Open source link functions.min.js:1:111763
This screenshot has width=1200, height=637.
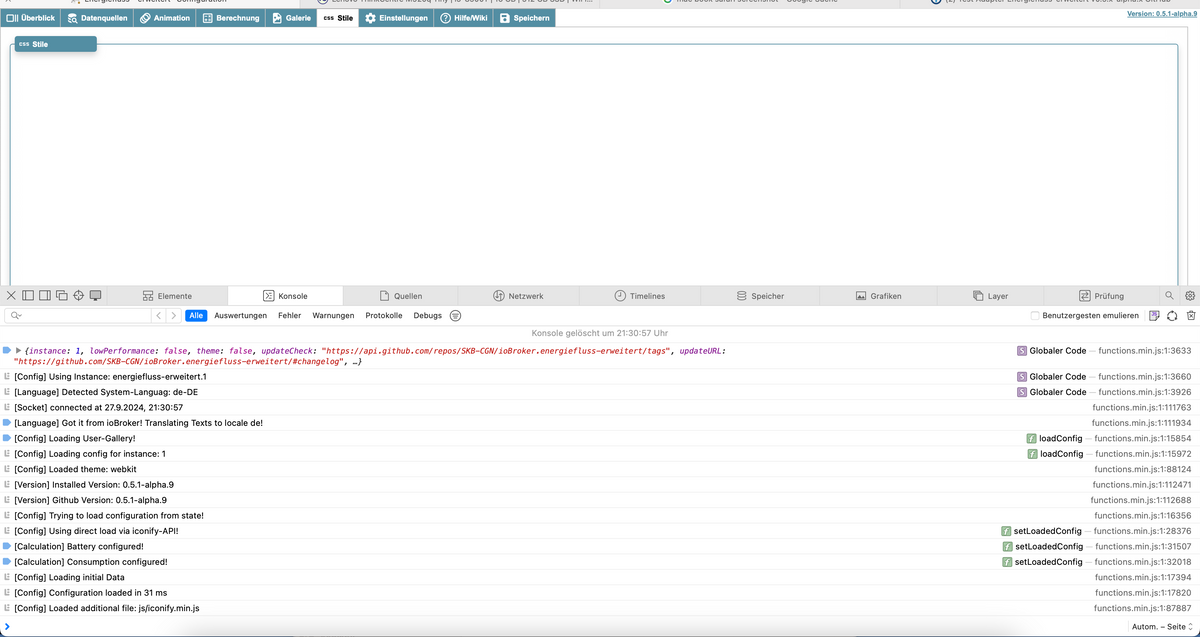pos(1142,408)
